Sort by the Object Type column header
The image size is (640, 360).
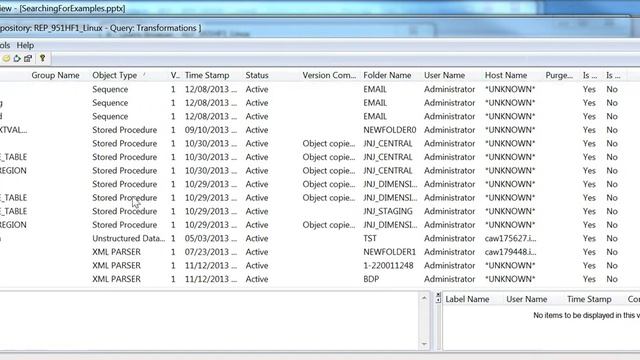coord(115,76)
